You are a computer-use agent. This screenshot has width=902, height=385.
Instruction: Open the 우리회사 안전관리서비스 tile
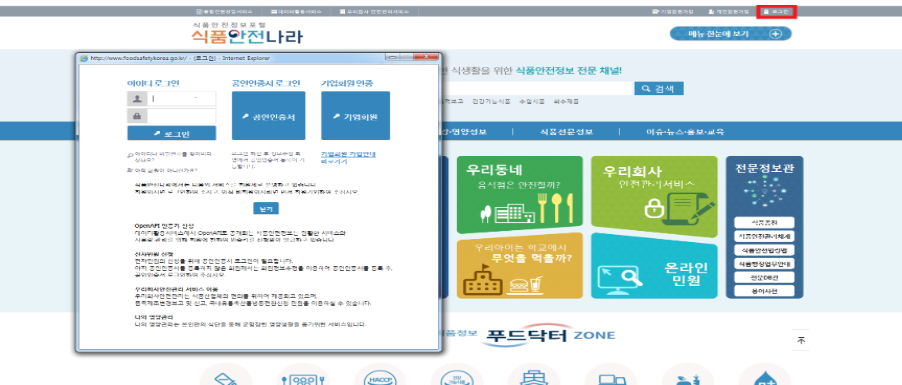coord(654,196)
